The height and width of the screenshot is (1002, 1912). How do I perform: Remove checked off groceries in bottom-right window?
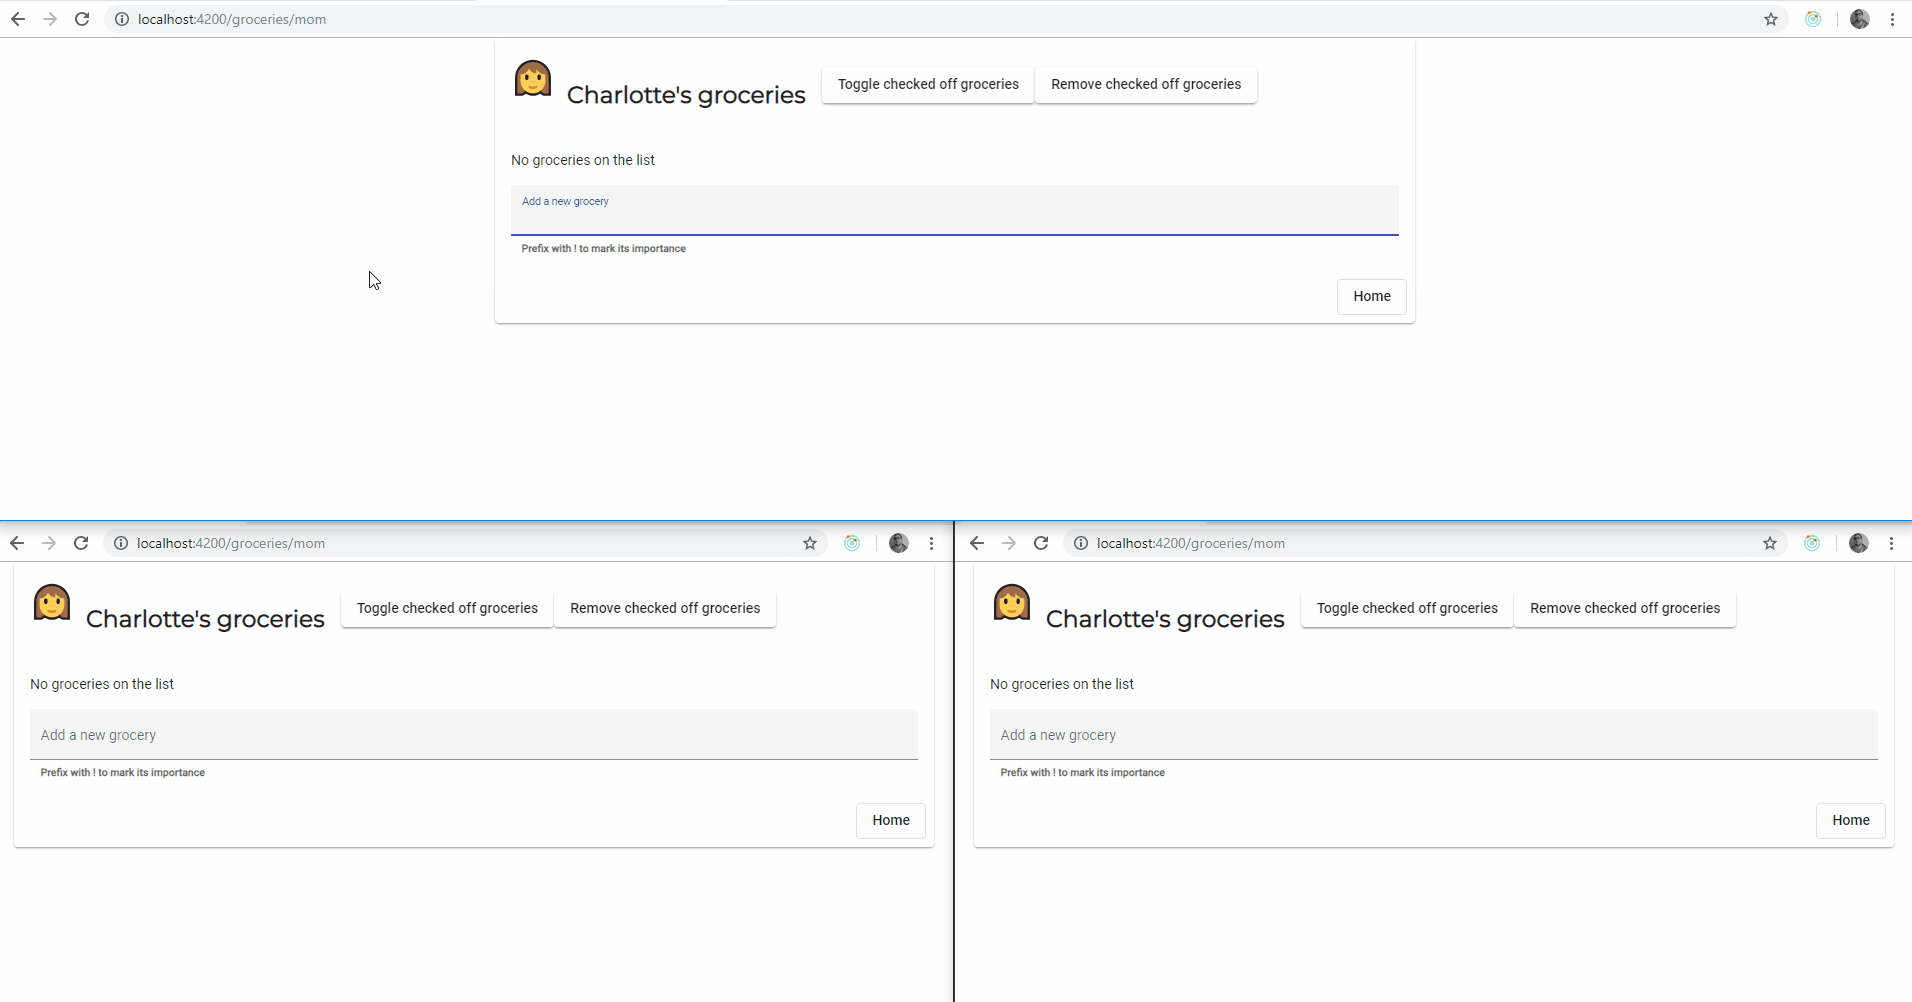(1625, 609)
